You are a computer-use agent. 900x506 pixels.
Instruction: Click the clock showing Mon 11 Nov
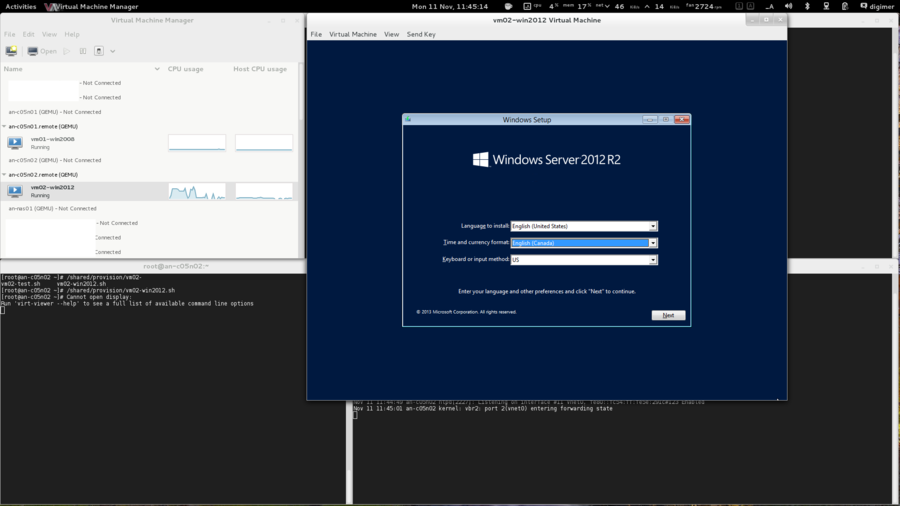tap(449, 6)
